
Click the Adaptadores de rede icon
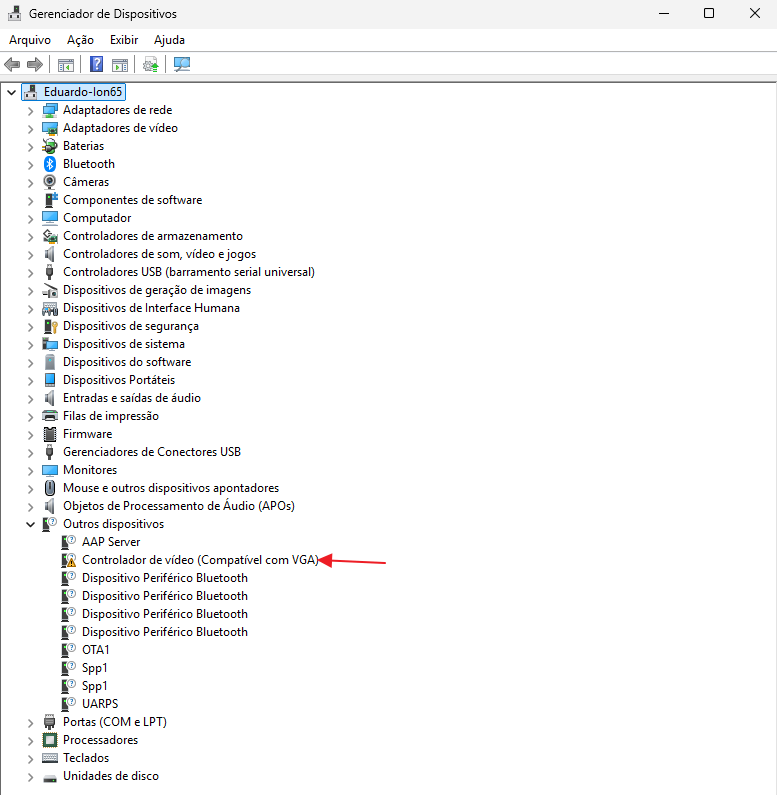[50, 110]
